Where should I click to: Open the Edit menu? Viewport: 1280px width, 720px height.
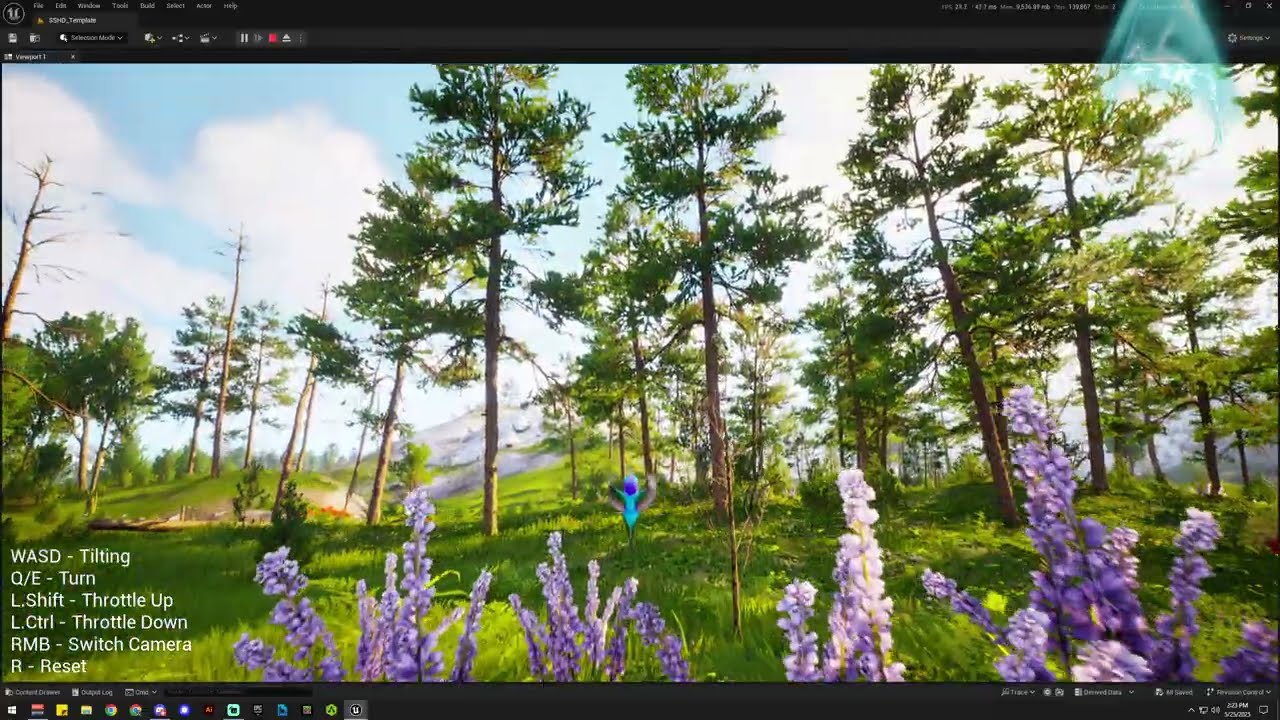61,6
